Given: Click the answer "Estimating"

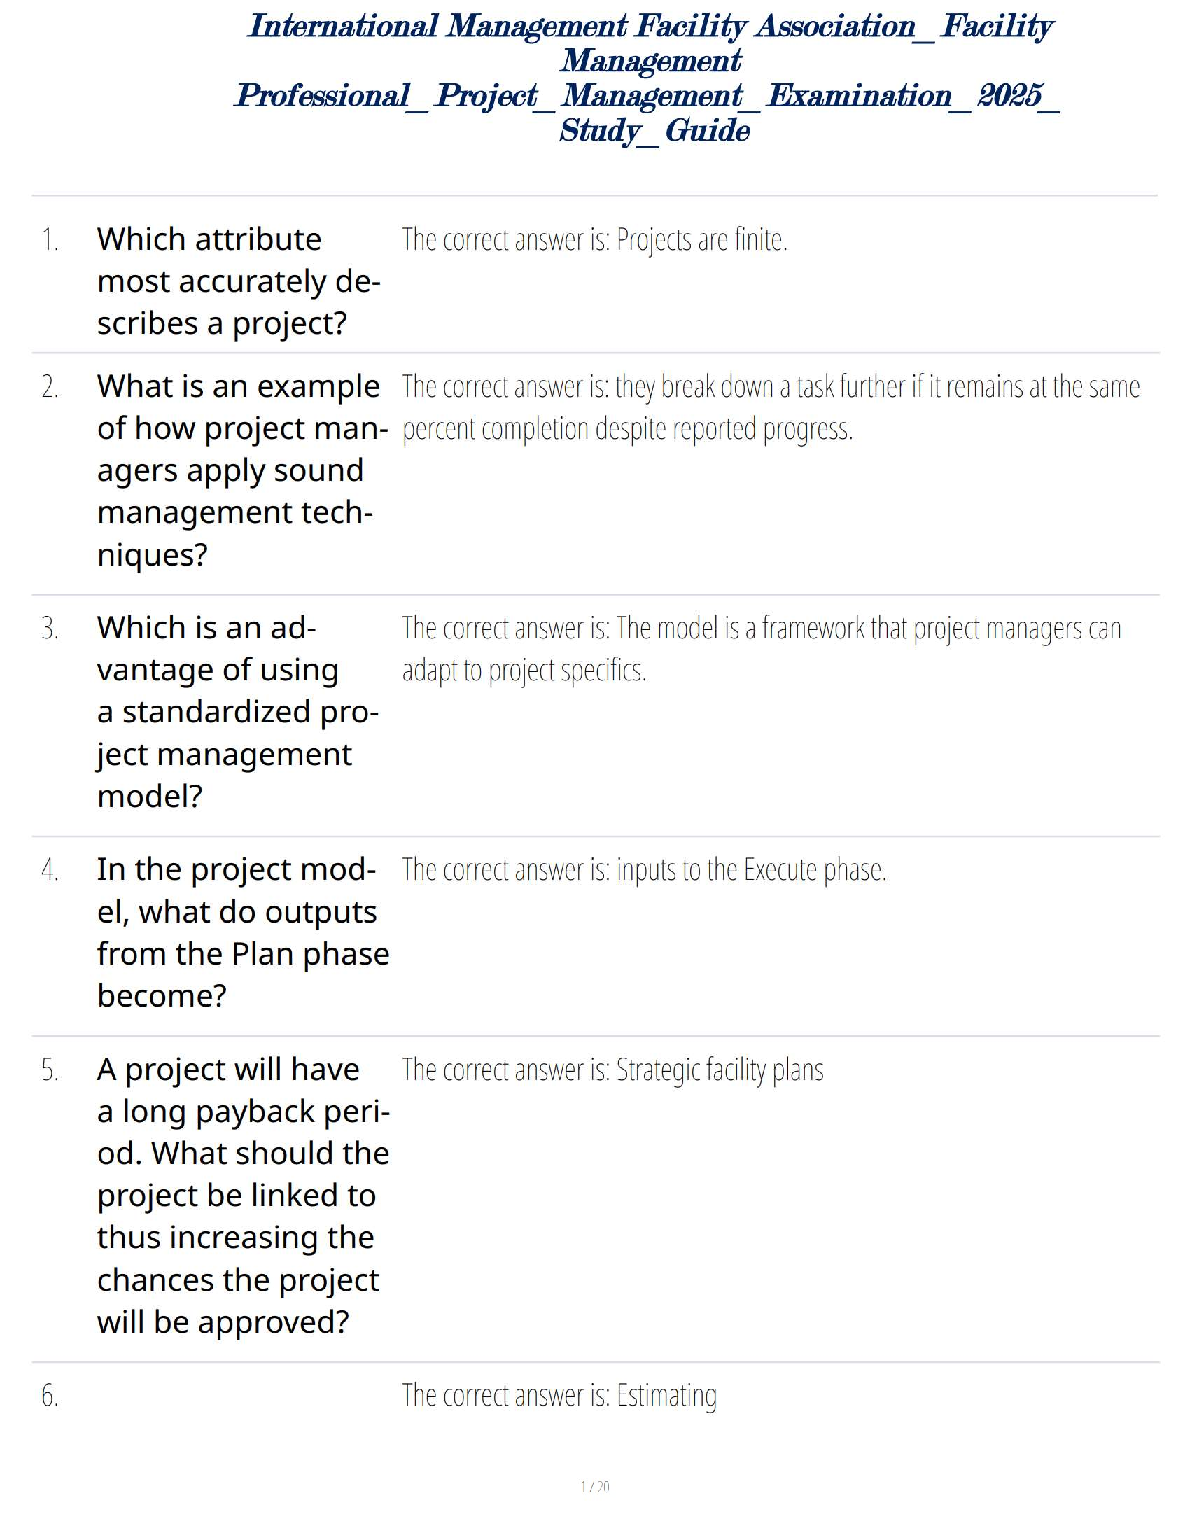Looking at the screenshot, I should coord(559,1395).
